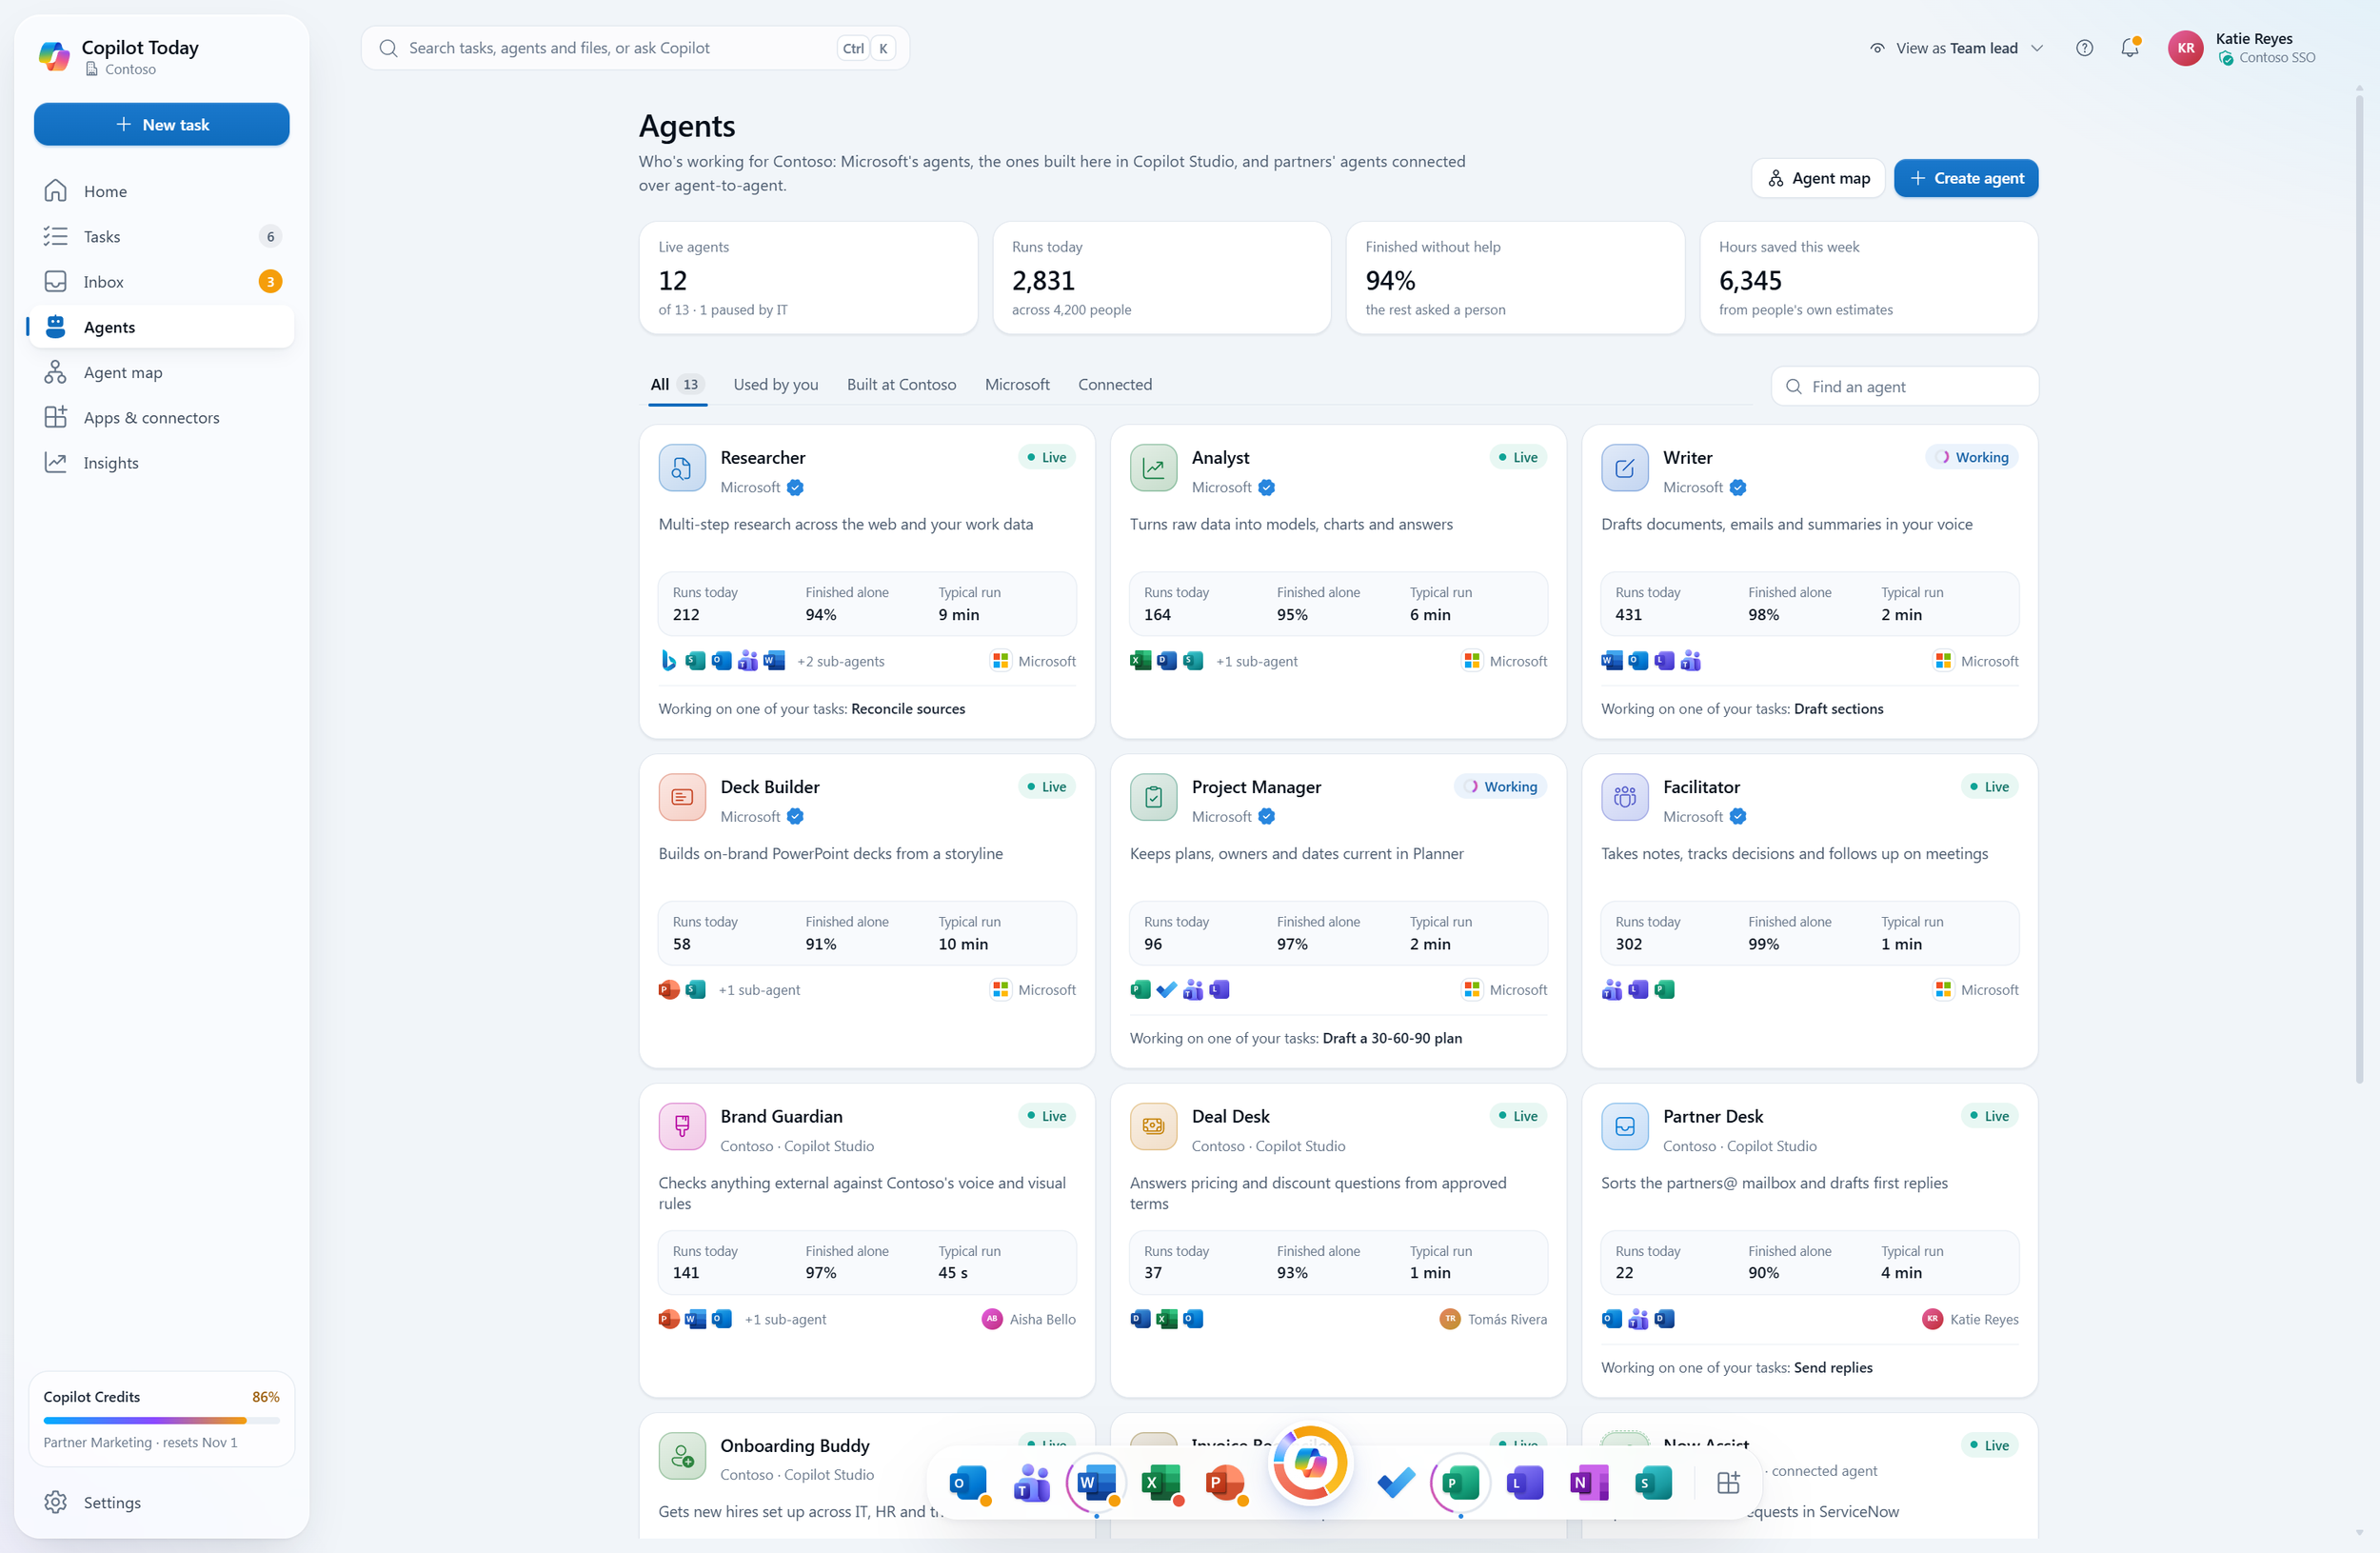This screenshot has height=1553, width=2380.
Task: Go to Home in the sidebar
Action: (162, 192)
